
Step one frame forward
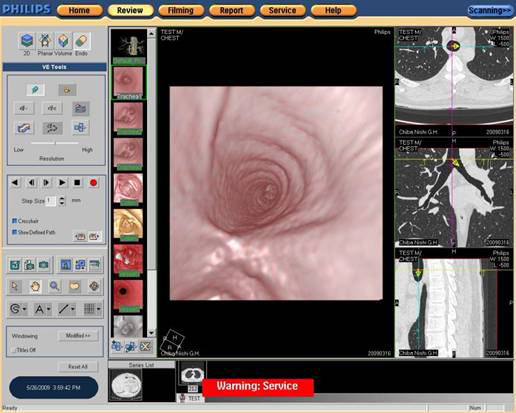tap(46, 183)
